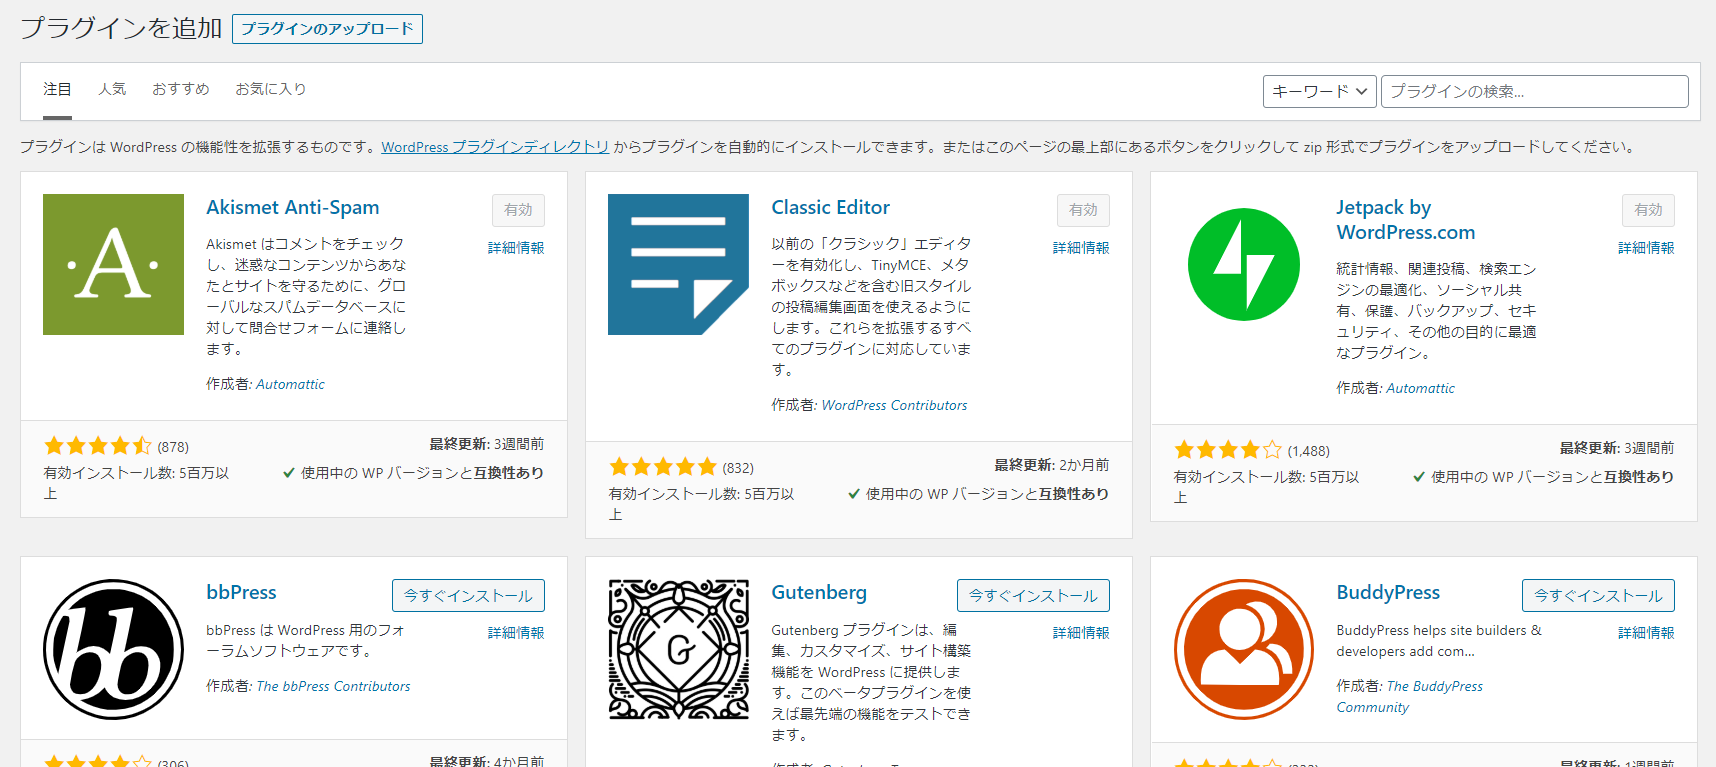
Task: Click the compatibility checkmark on Classic Editor card
Action: [x=854, y=494]
